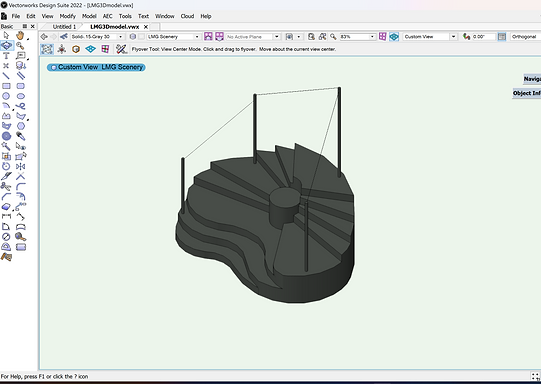Select the Line tool
This screenshot has height=384, width=541.
point(6,76)
